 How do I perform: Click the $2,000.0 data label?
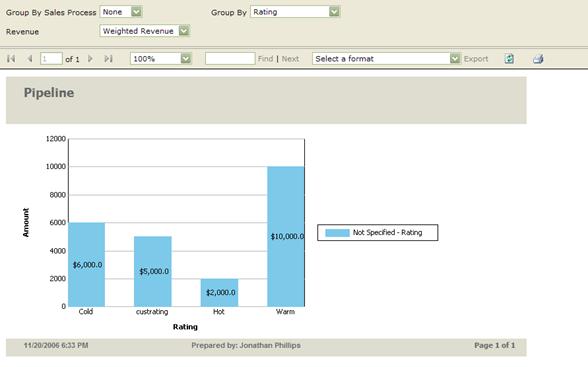click(220, 292)
